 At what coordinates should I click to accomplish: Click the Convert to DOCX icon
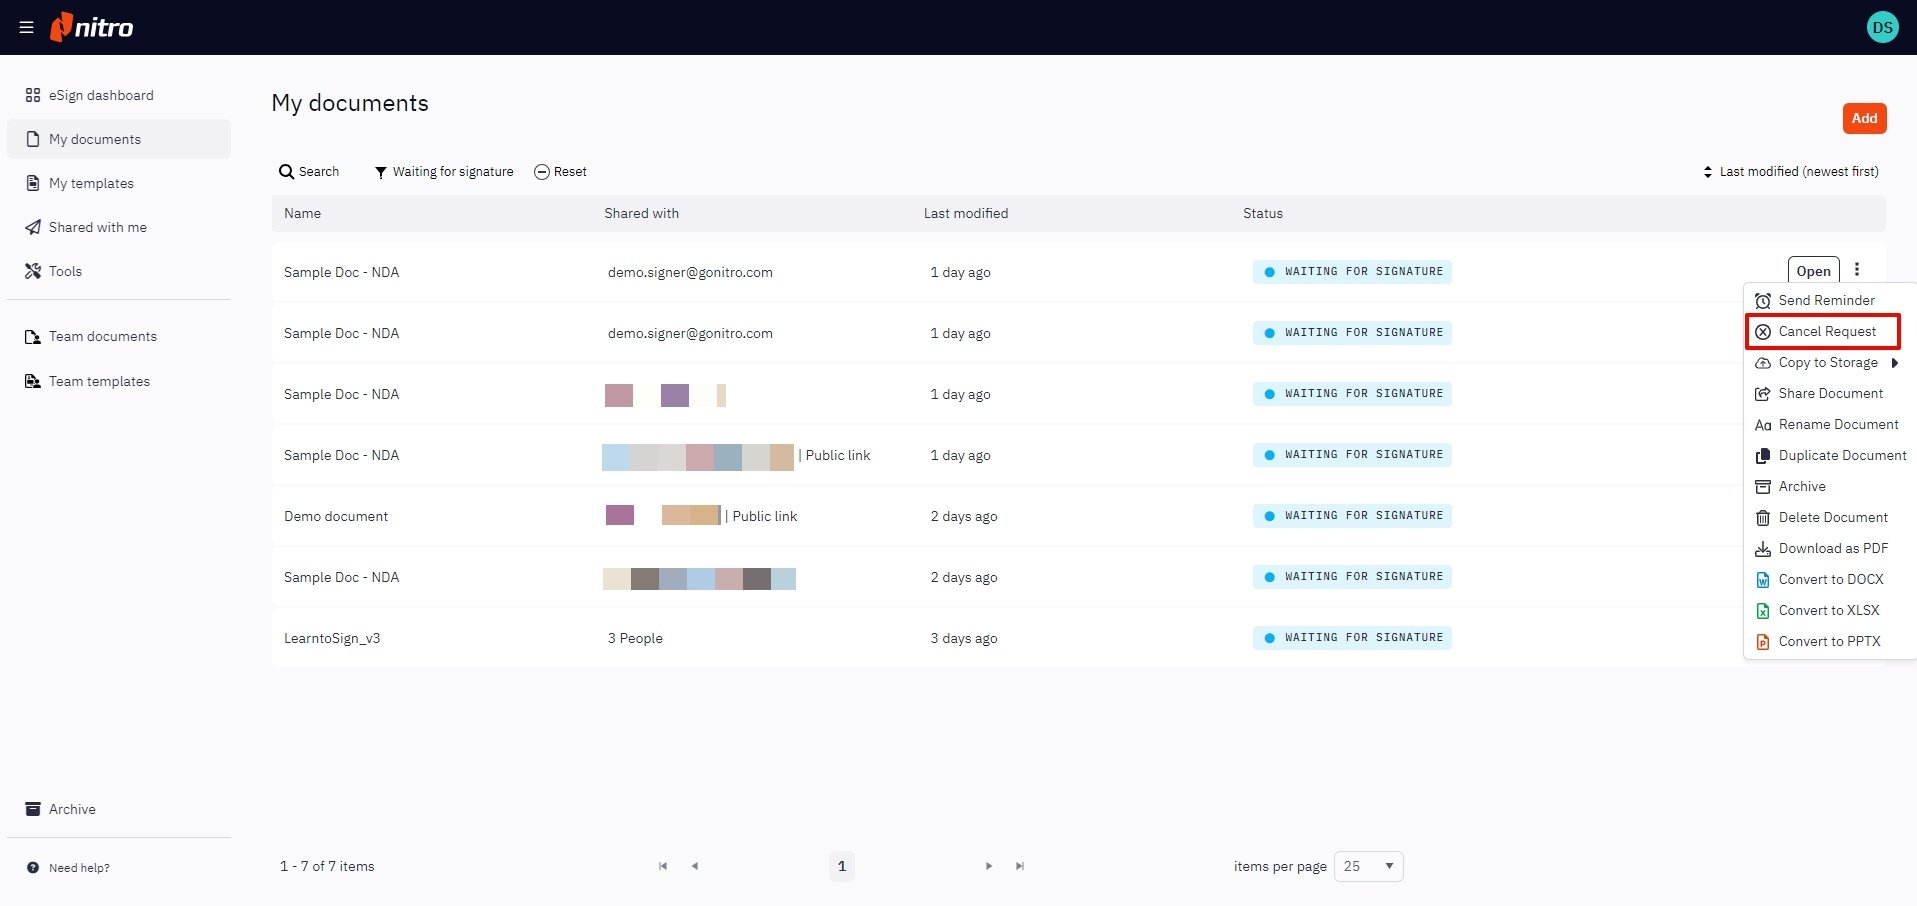[x=1763, y=580]
